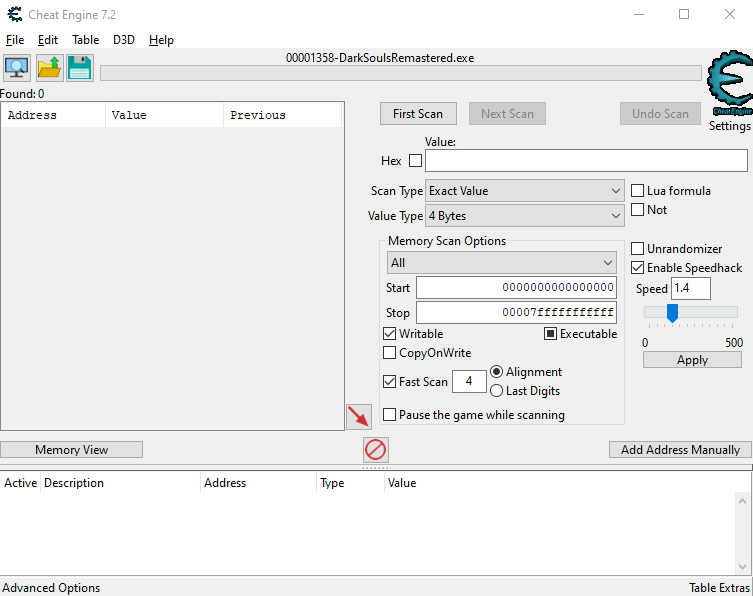Check the Not option

637,209
